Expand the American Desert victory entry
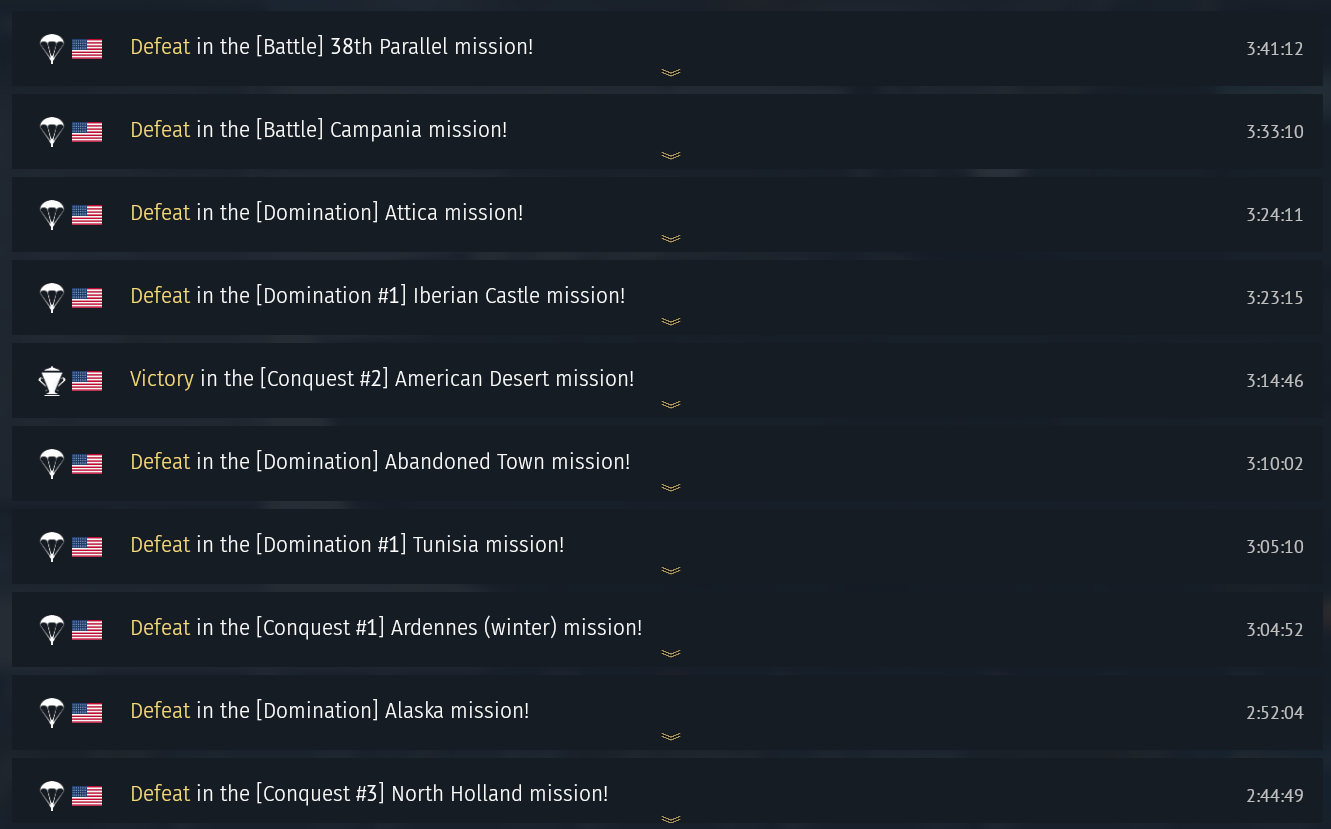The height and width of the screenshot is (829, 1331). pos(670,404)
